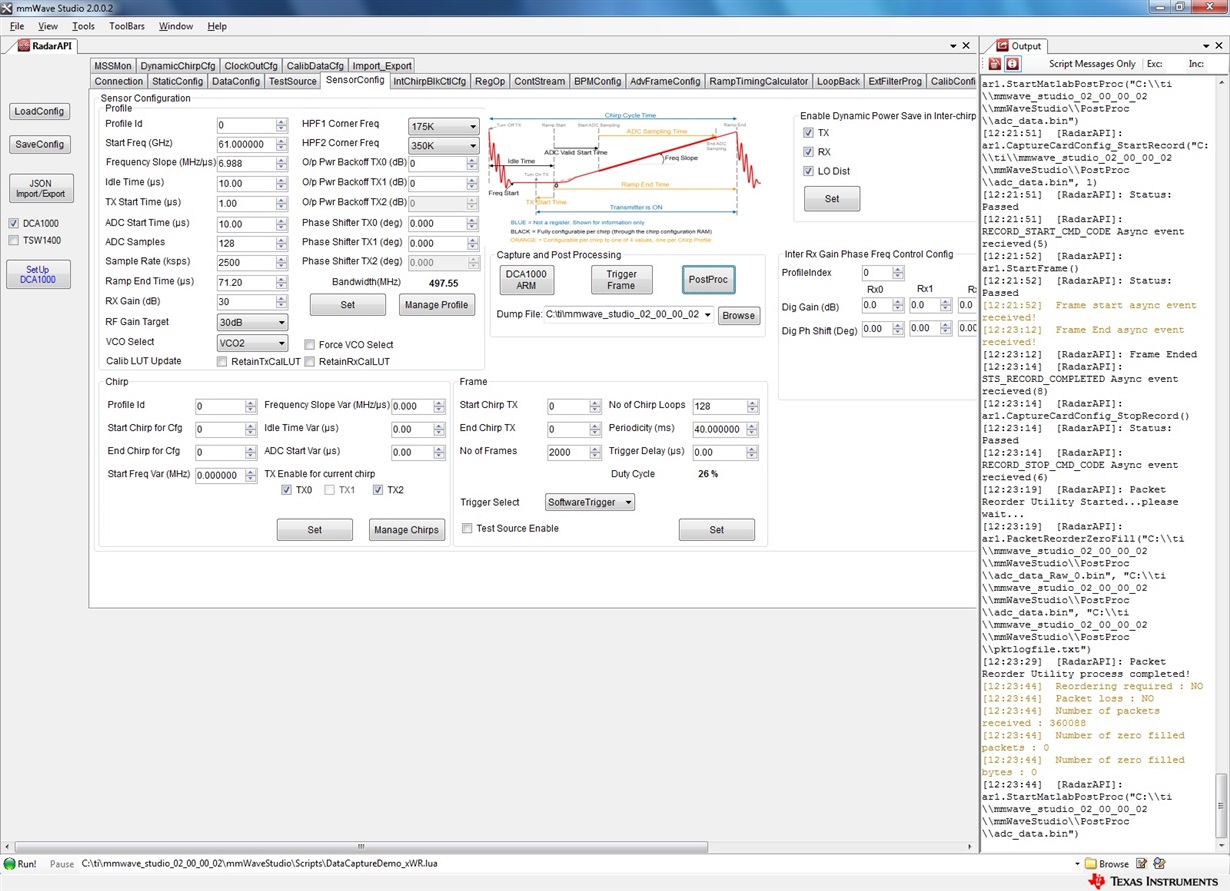Close the Output panel with its X
This screenshot has width=1230, height=891.
tap(1219, 46)
